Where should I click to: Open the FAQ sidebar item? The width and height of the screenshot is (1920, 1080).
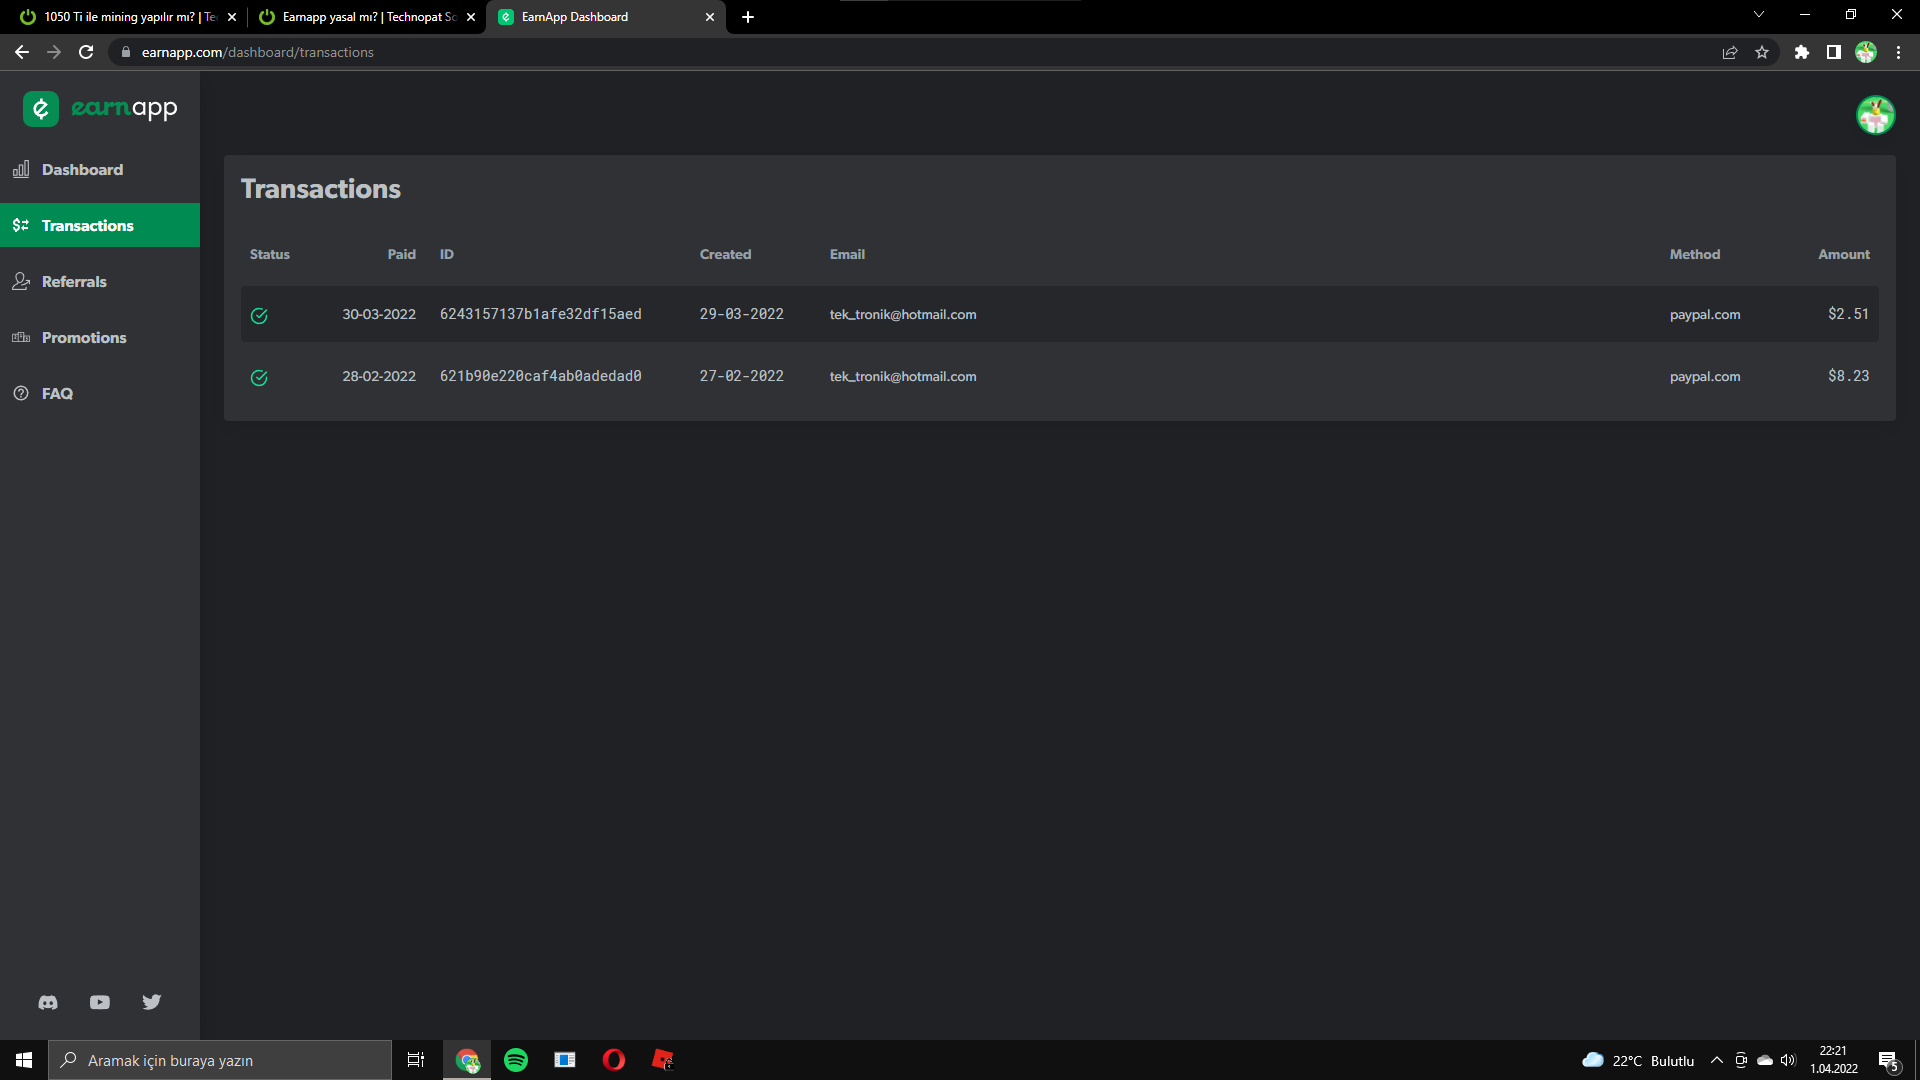click(x=57, y=394)
